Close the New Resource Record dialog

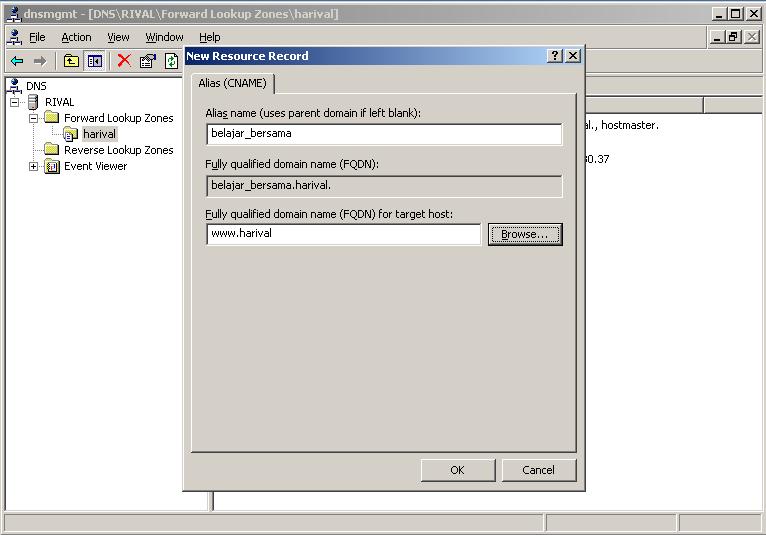click(573, 56)
